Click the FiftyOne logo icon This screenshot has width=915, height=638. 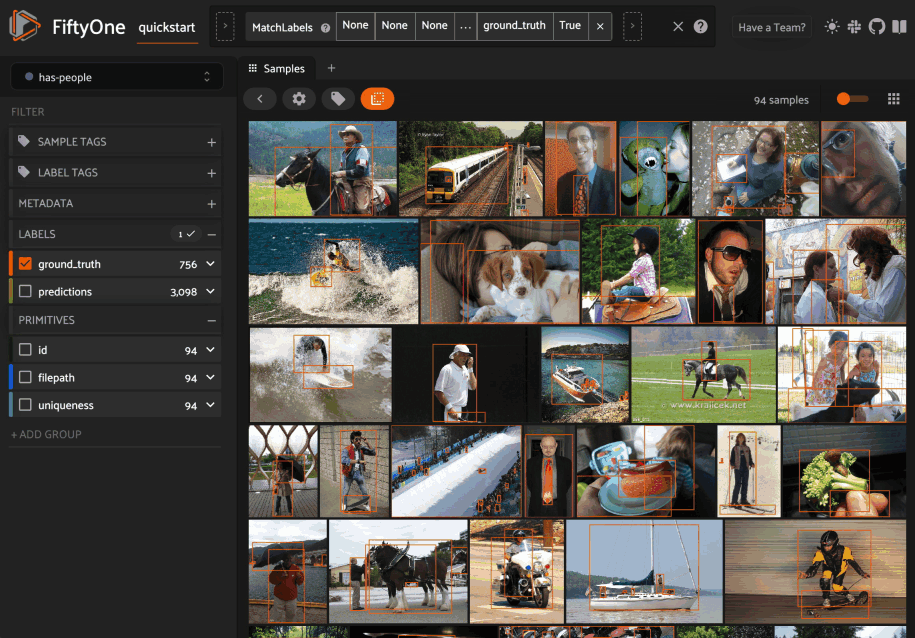point(25,26)
